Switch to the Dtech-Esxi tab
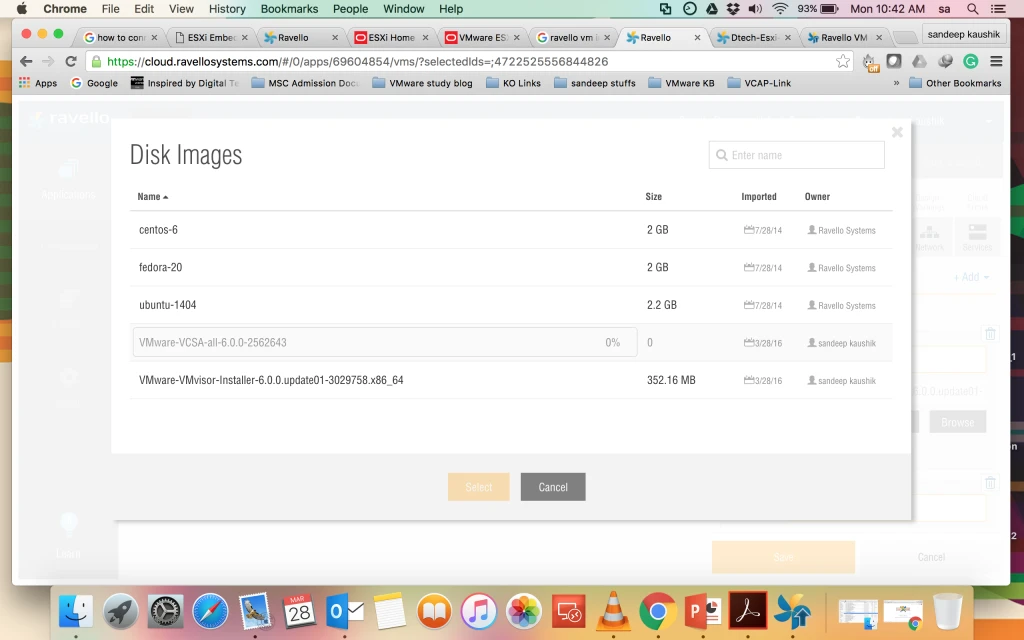This screenshot has height=640, width=1024. [754, 37]
